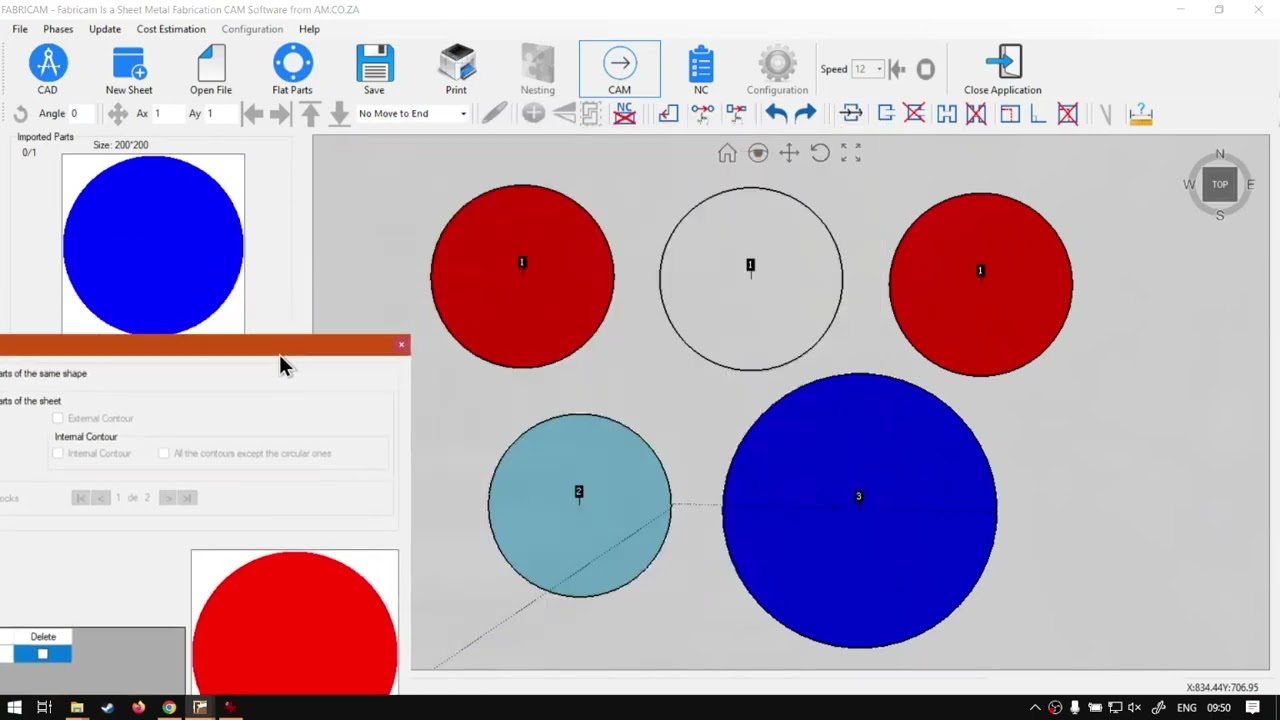
Task: Open the Windows Start menu
Action: click(14, 708)
